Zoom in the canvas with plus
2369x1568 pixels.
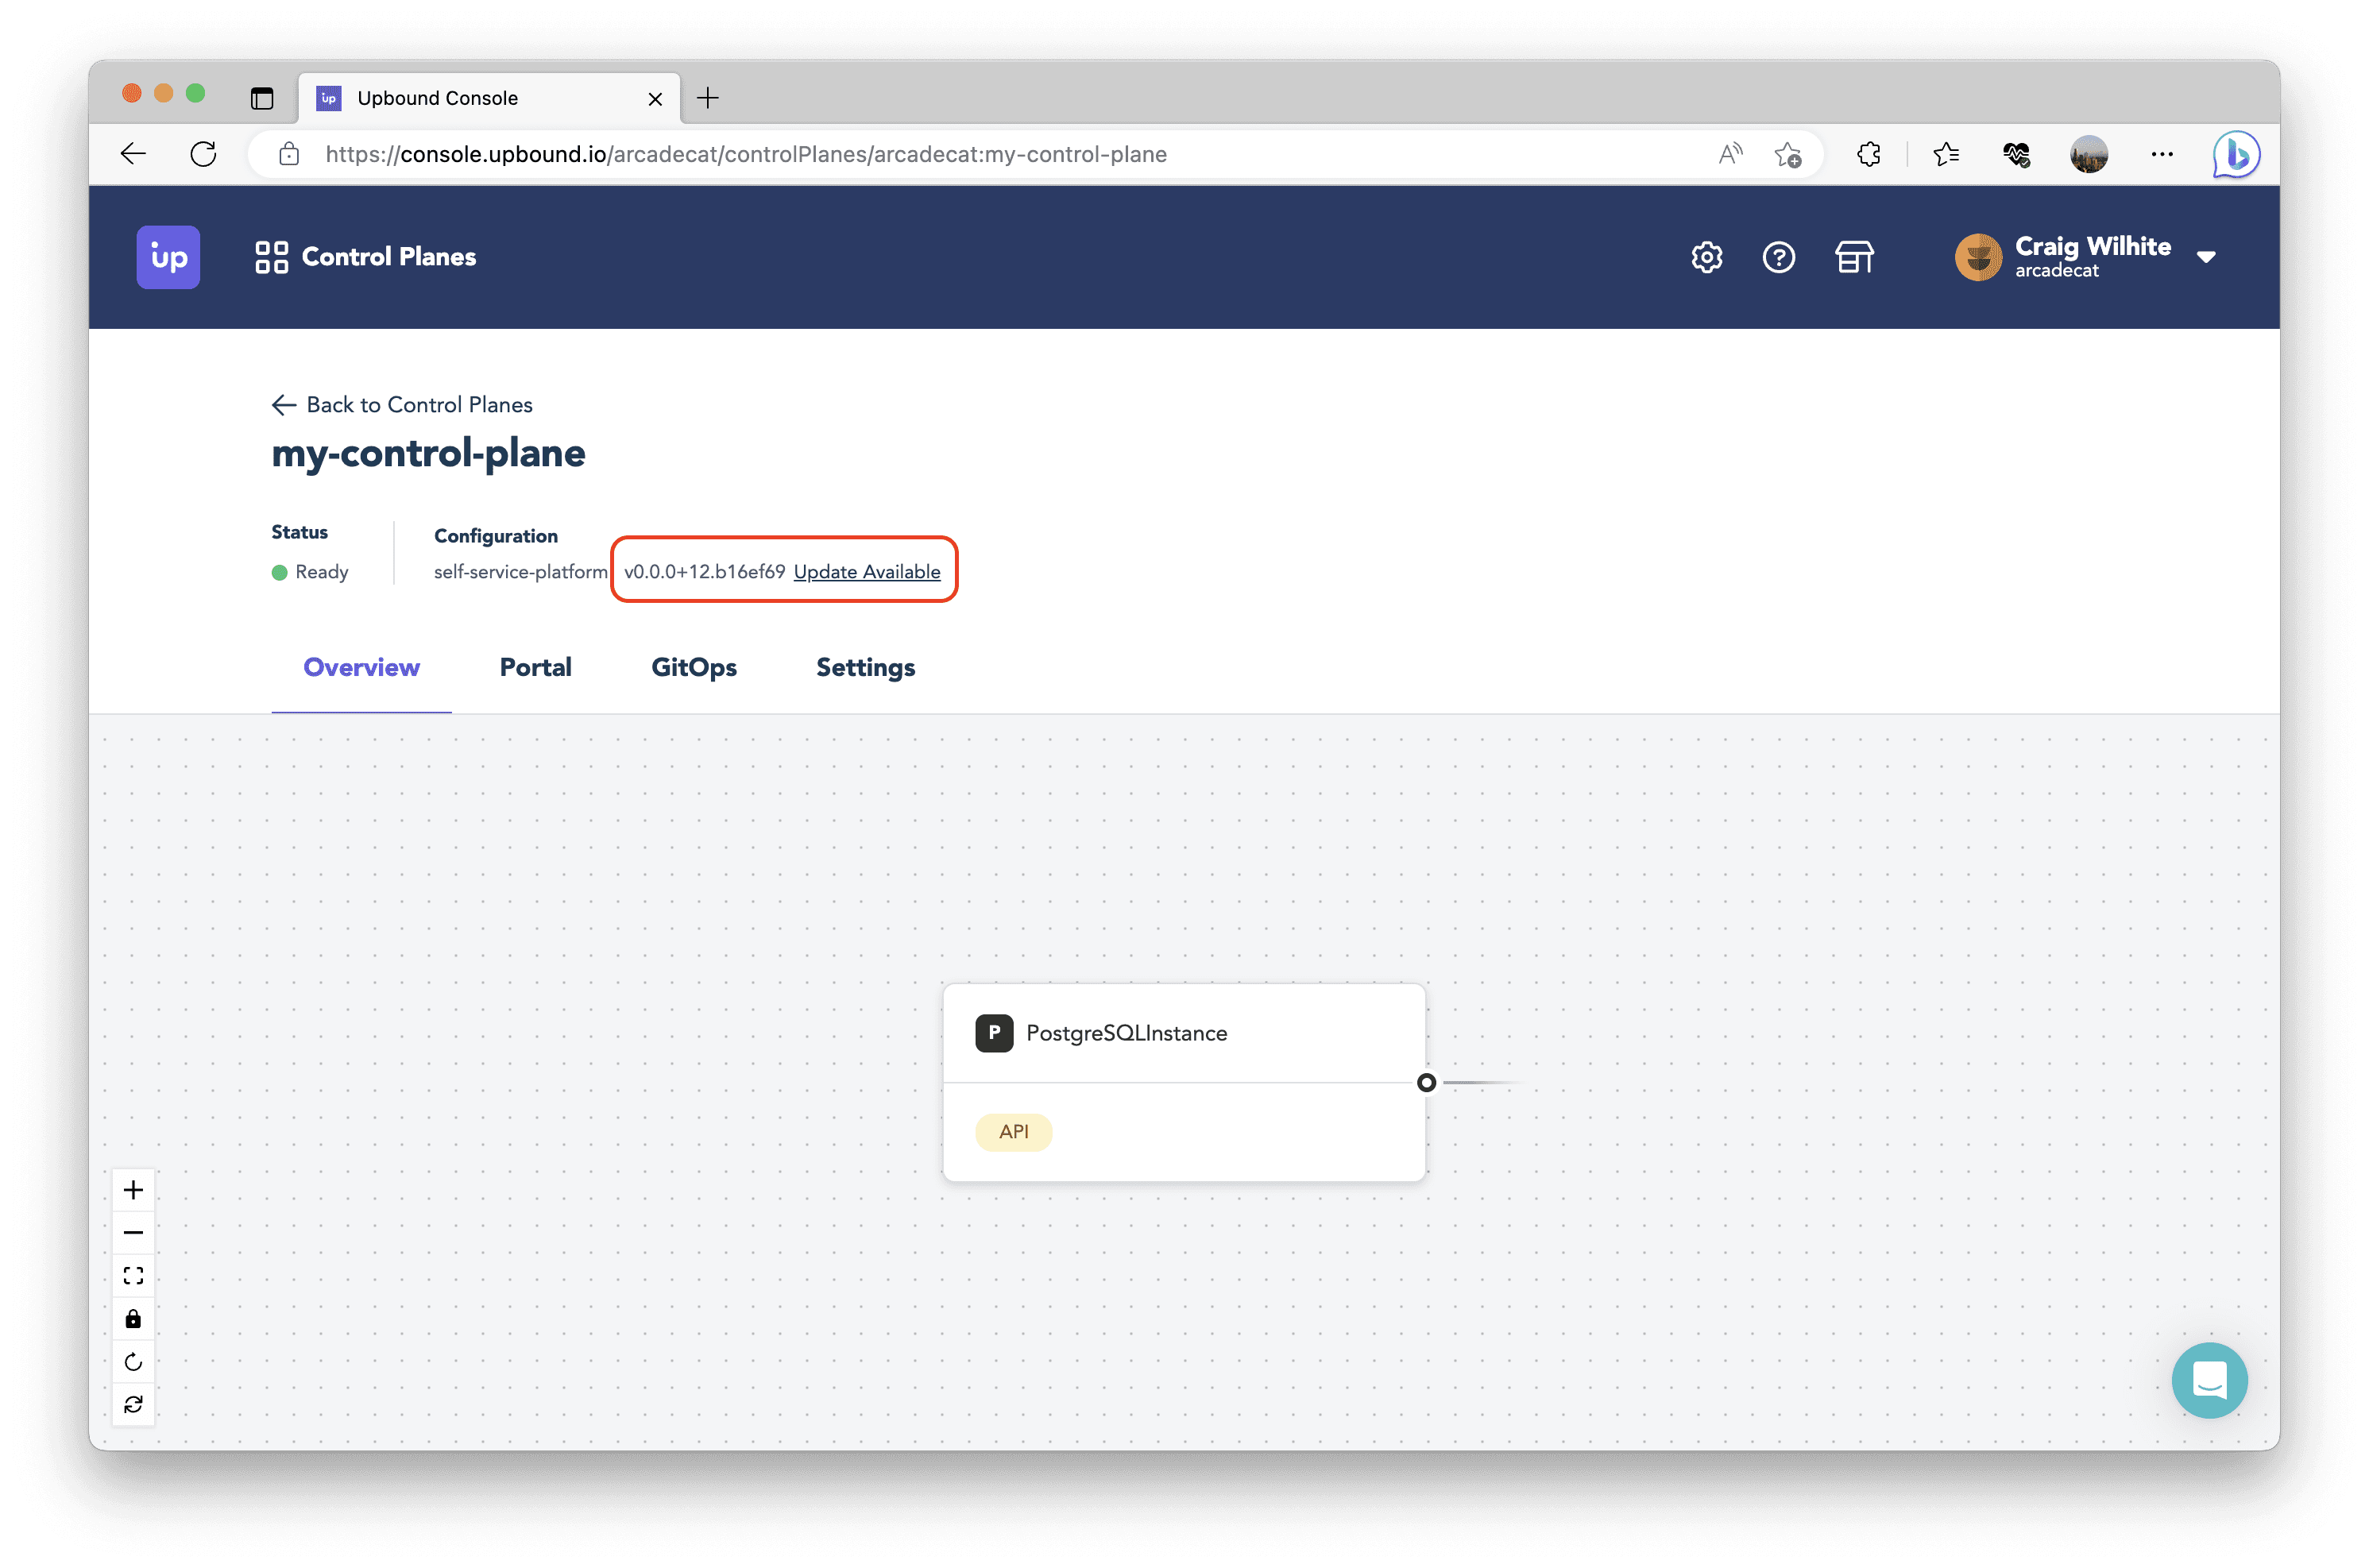pos(133,1190)
